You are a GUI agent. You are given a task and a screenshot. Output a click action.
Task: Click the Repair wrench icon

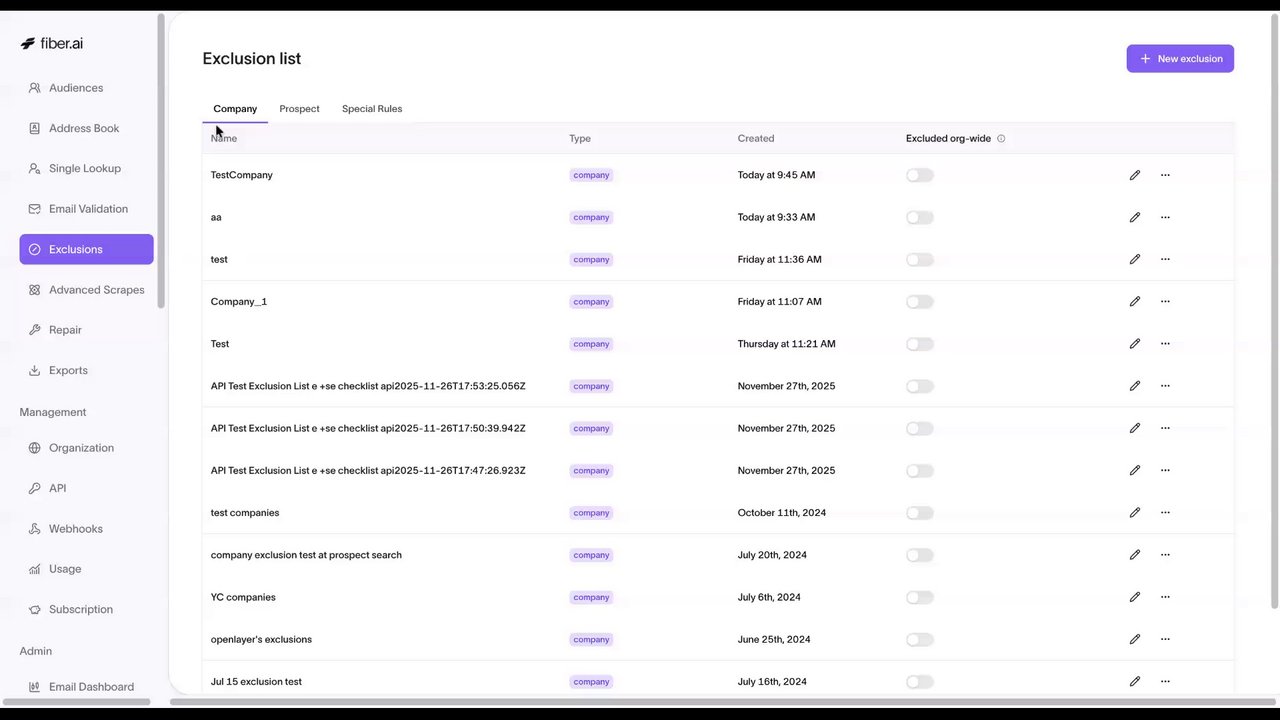pyautogui.click(x=35, y=330)
